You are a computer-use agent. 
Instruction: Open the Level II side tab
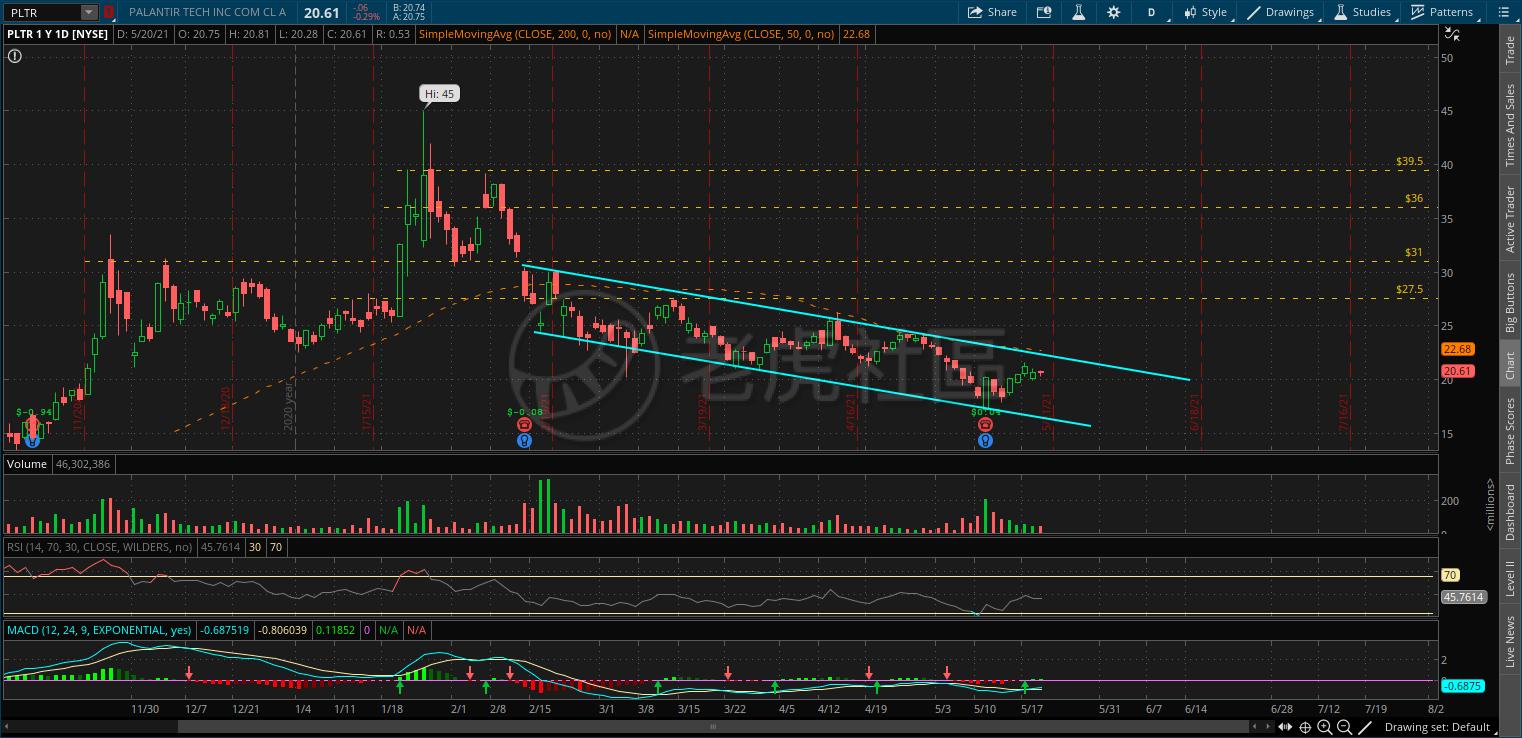point(1510,580)
